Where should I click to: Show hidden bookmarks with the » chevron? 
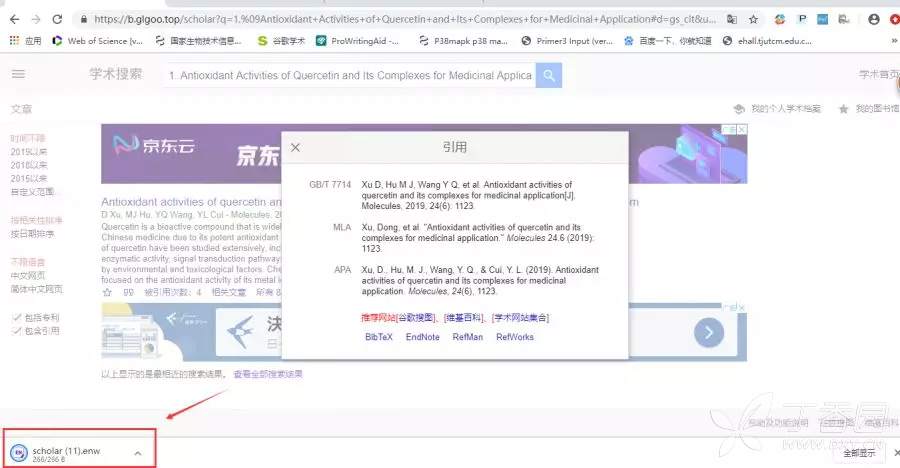[894, 41]
